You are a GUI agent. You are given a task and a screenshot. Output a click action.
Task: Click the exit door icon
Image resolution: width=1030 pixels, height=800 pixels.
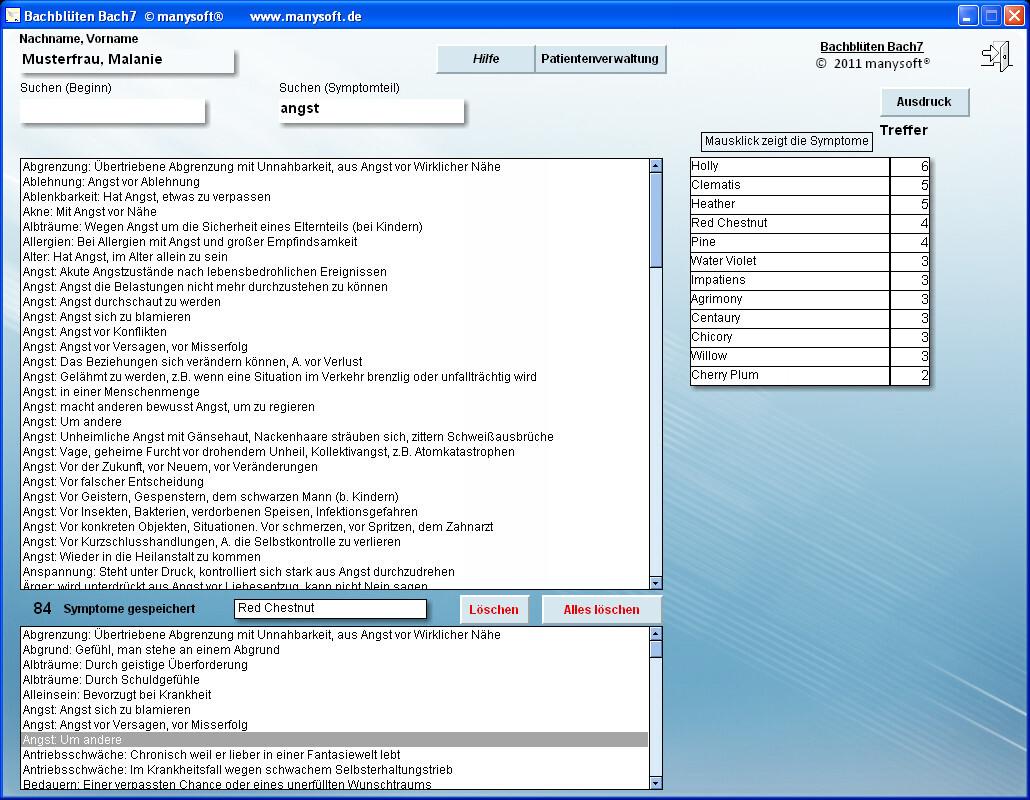tap(996, 56)
